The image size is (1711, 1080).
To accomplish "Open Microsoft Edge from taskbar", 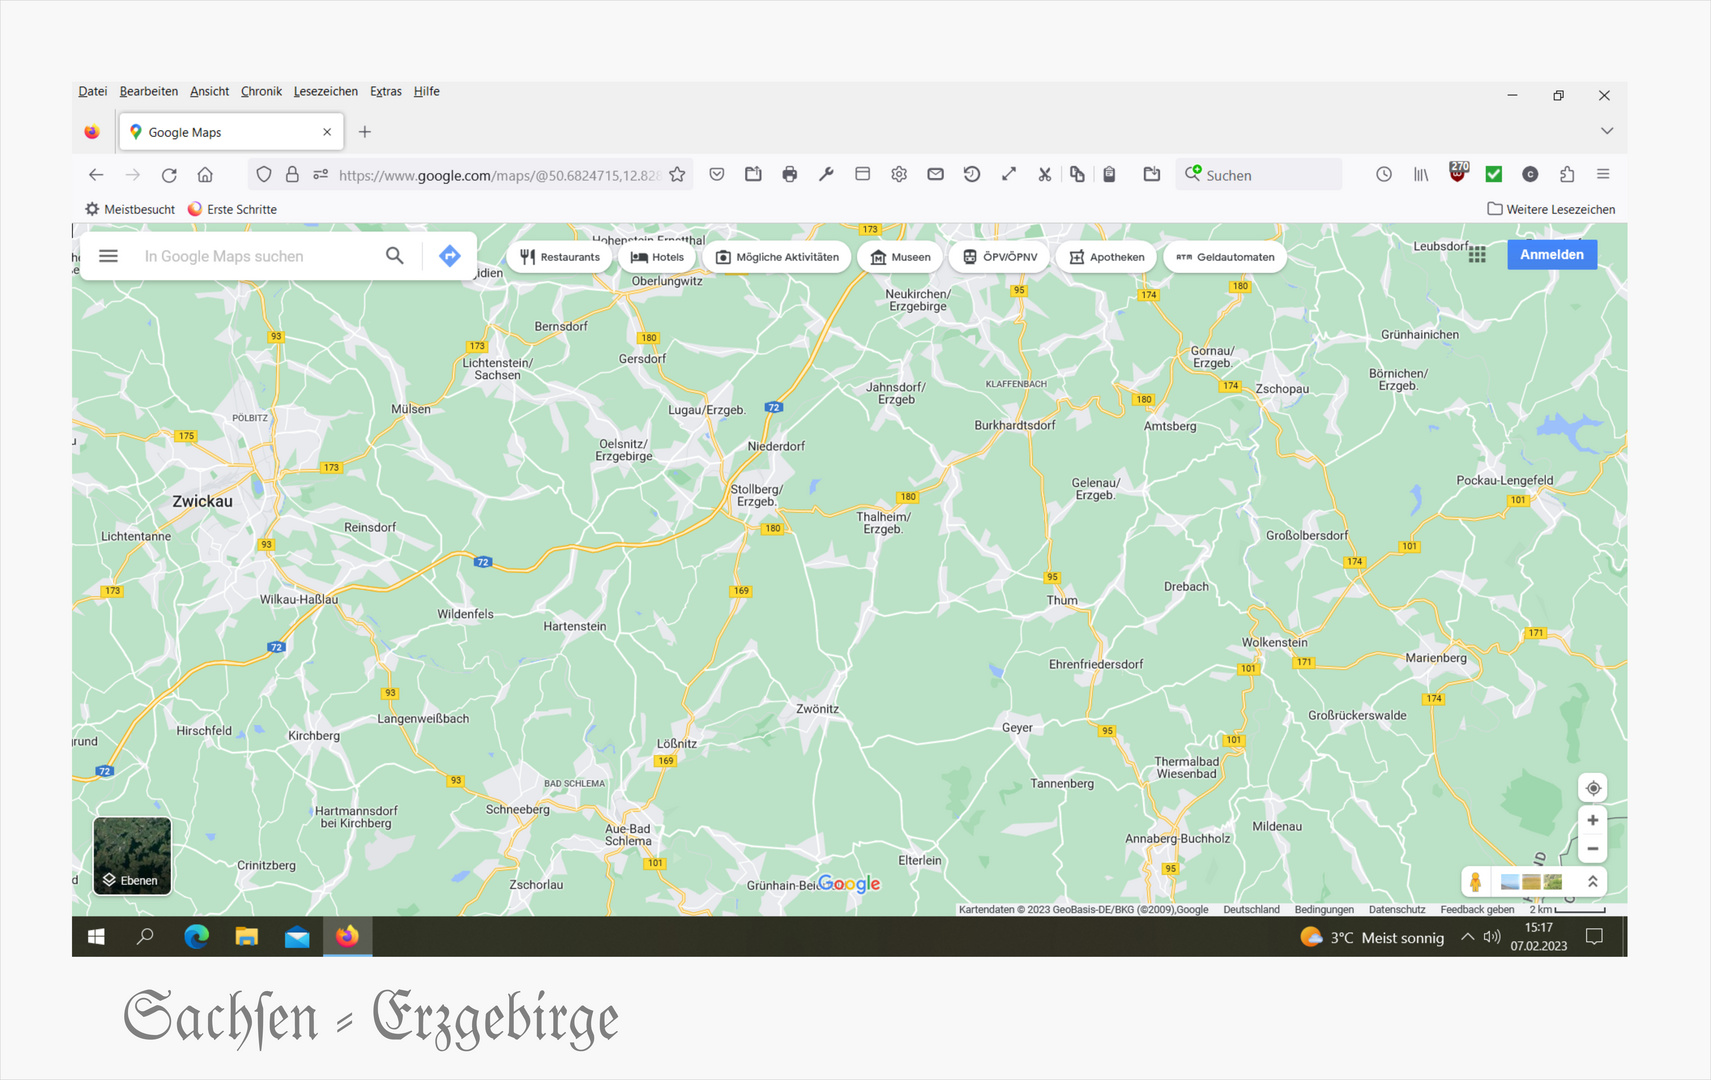I will 197,937.
